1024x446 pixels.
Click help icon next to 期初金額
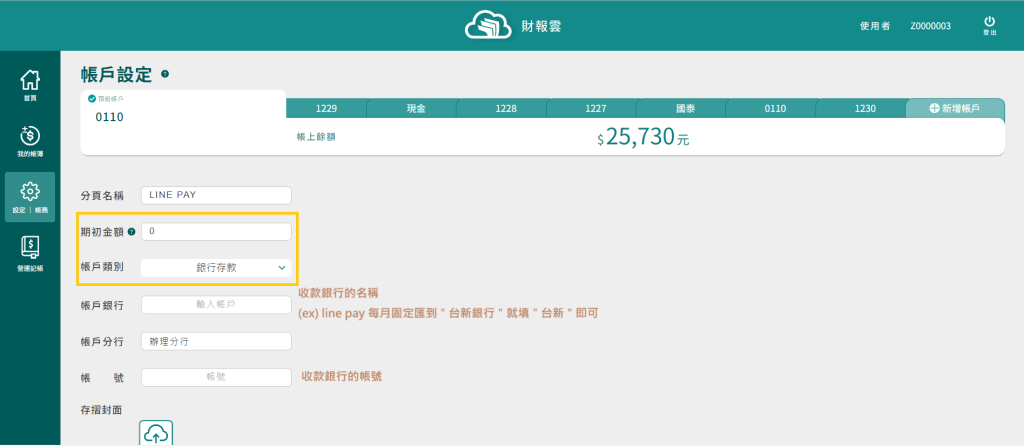131,232
